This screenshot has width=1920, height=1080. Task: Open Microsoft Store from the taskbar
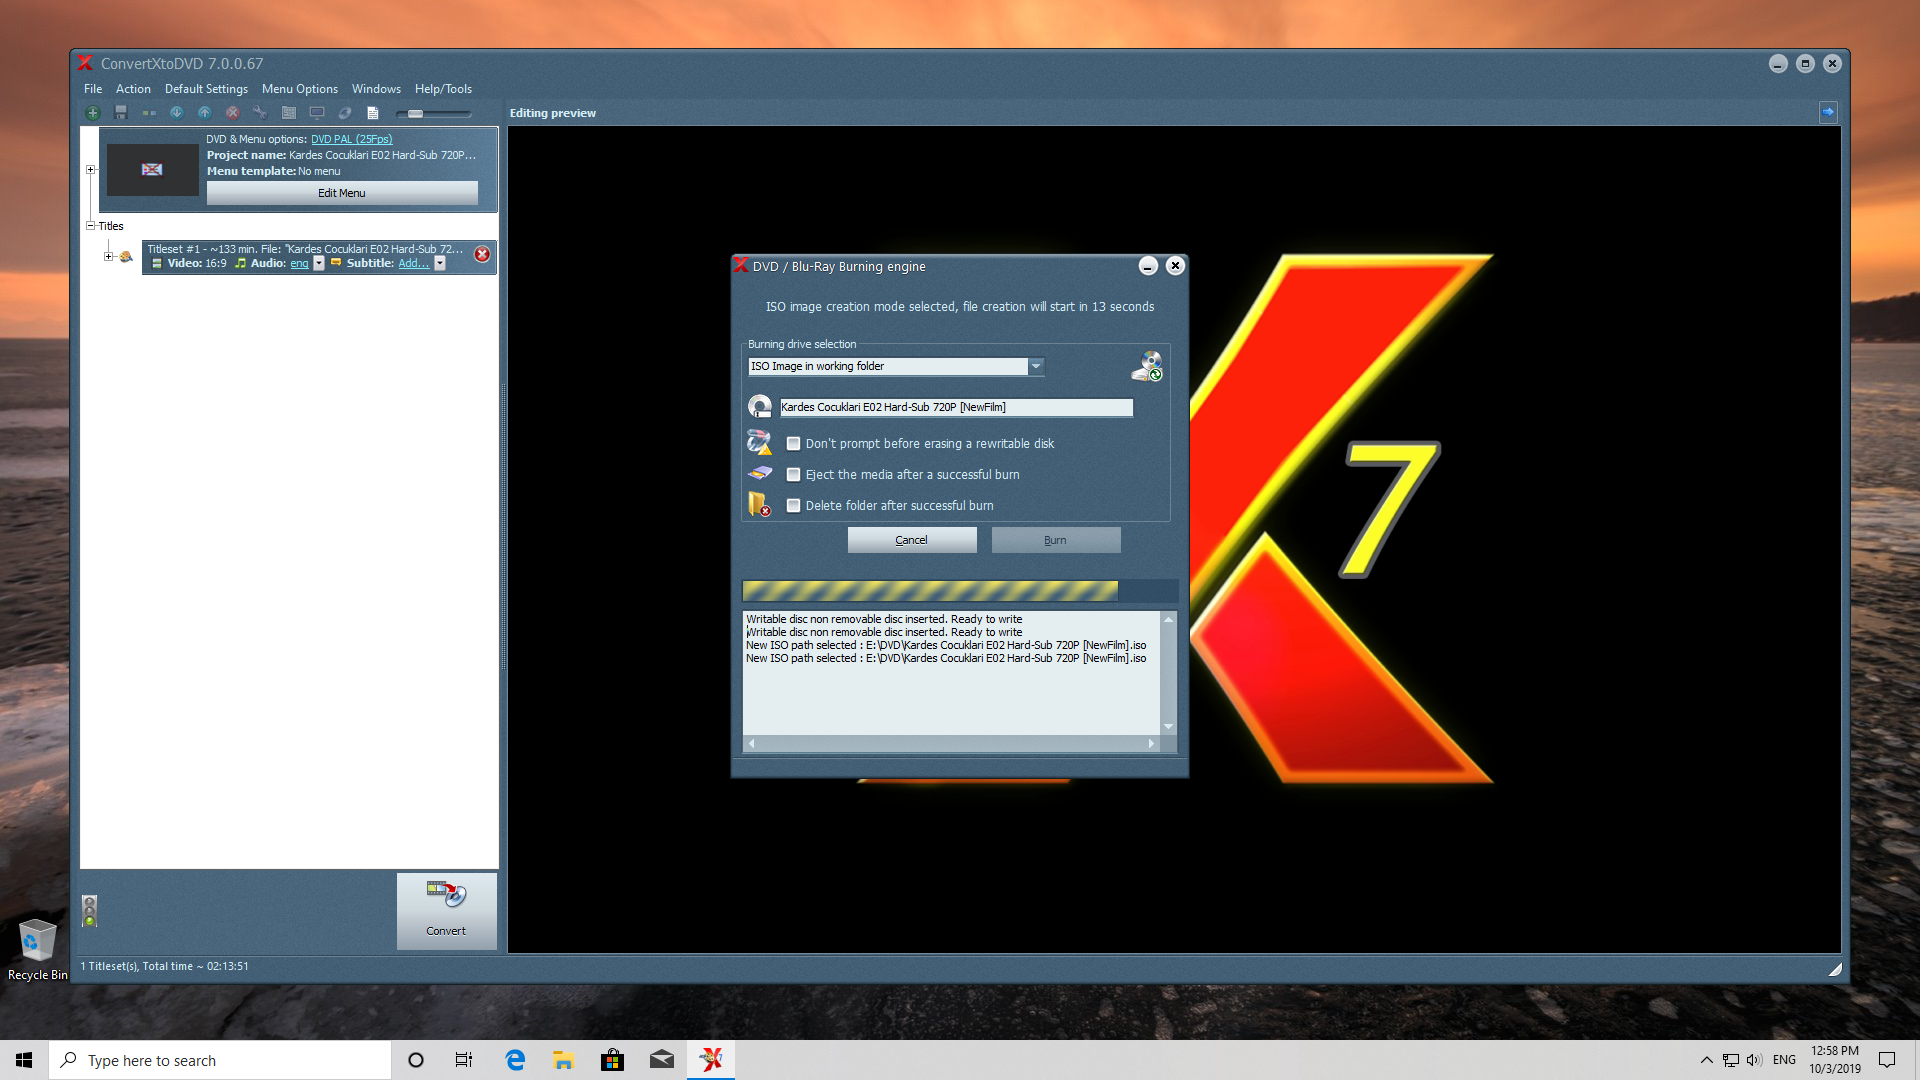613,1060
